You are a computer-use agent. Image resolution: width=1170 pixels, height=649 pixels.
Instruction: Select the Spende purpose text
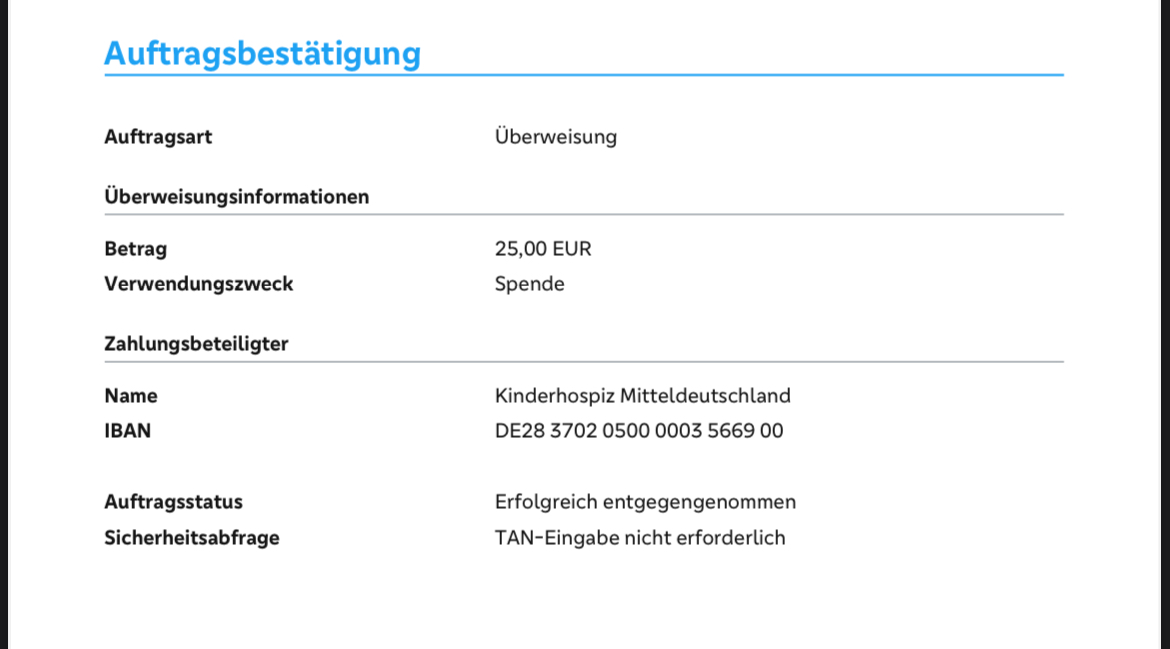pyautogui.click(x=529, y=284)
